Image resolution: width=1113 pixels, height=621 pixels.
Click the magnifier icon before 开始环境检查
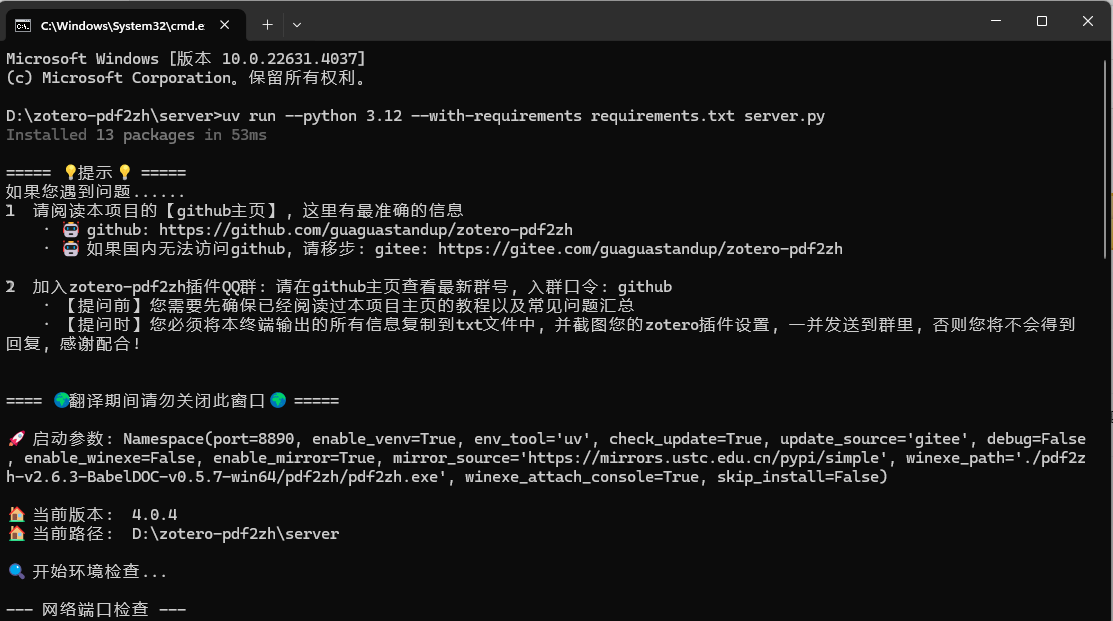tap(16, 571)
